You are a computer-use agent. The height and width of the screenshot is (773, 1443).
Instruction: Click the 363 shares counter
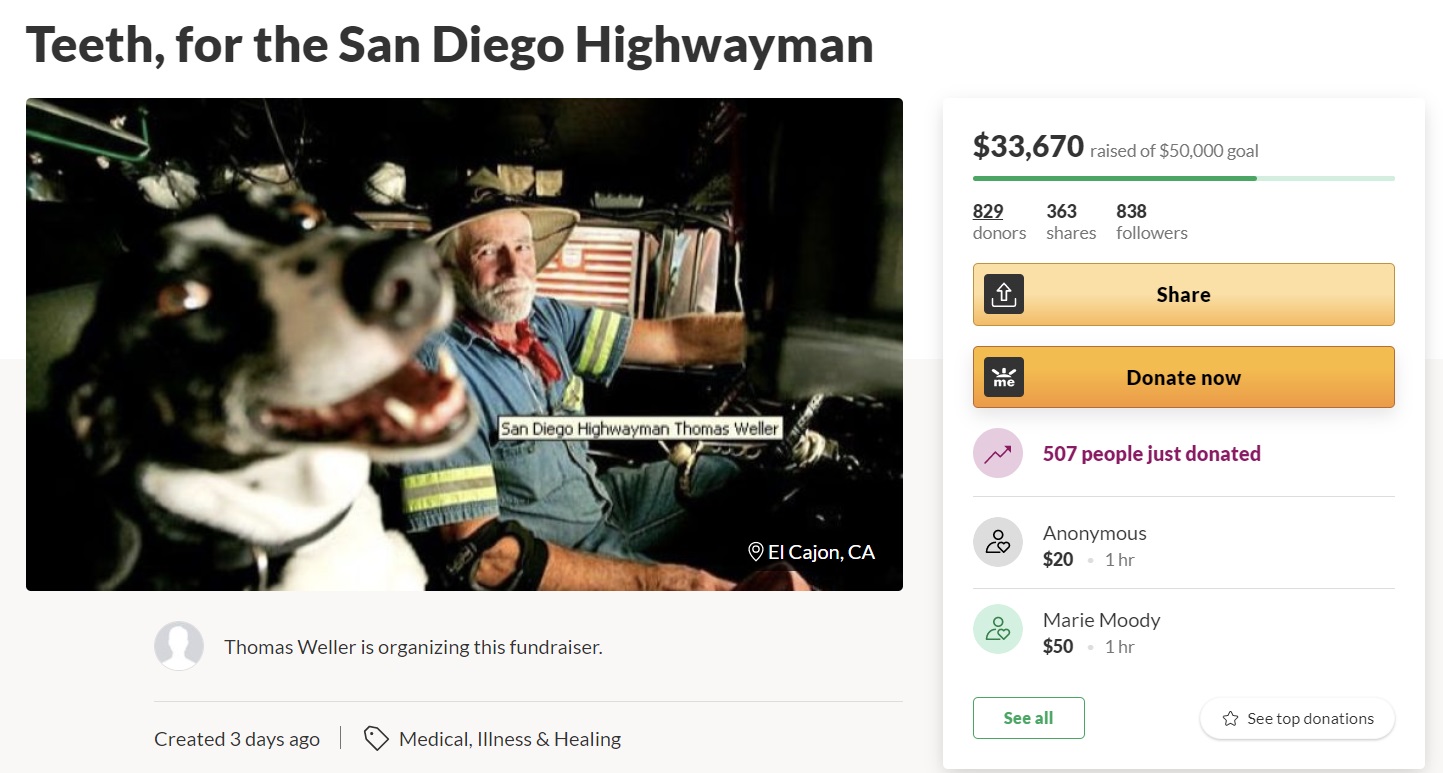click(x=1070, y=221)
